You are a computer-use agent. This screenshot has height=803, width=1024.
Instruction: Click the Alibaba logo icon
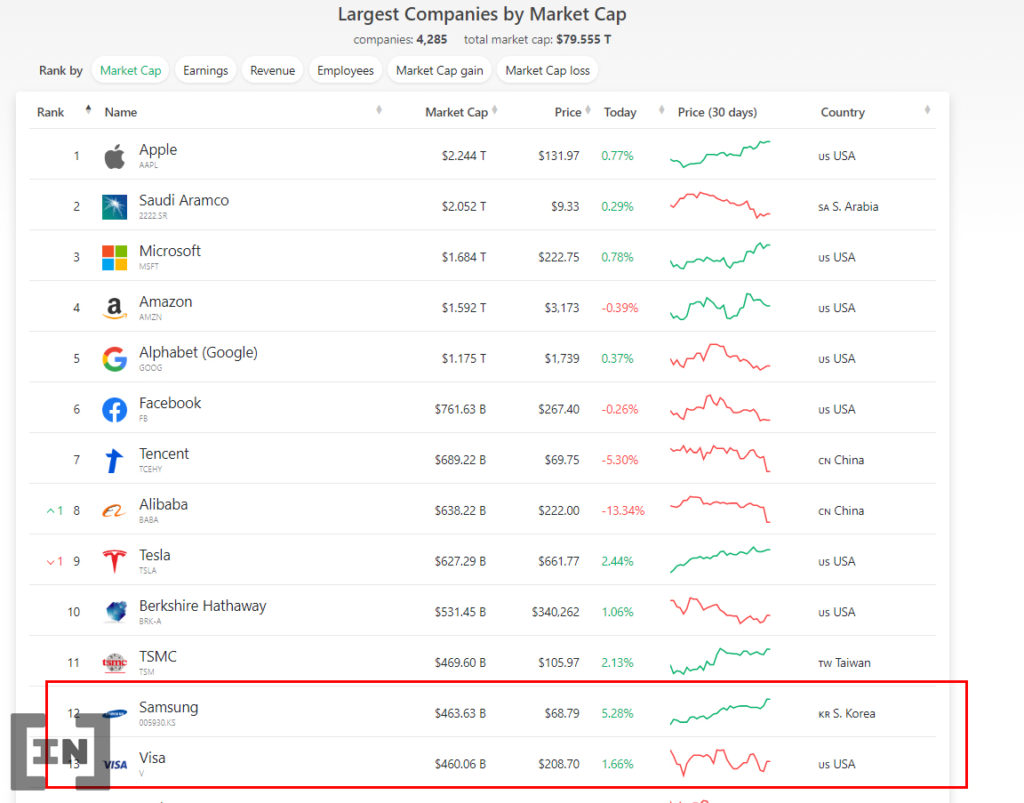point(114,511)
